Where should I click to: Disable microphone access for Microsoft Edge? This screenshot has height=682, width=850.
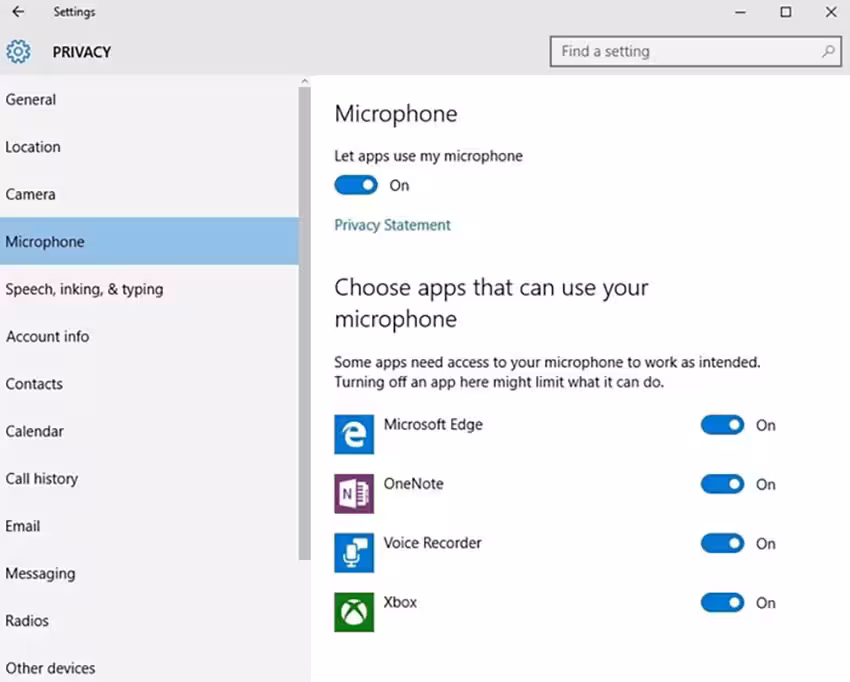[x=722, y=425]
